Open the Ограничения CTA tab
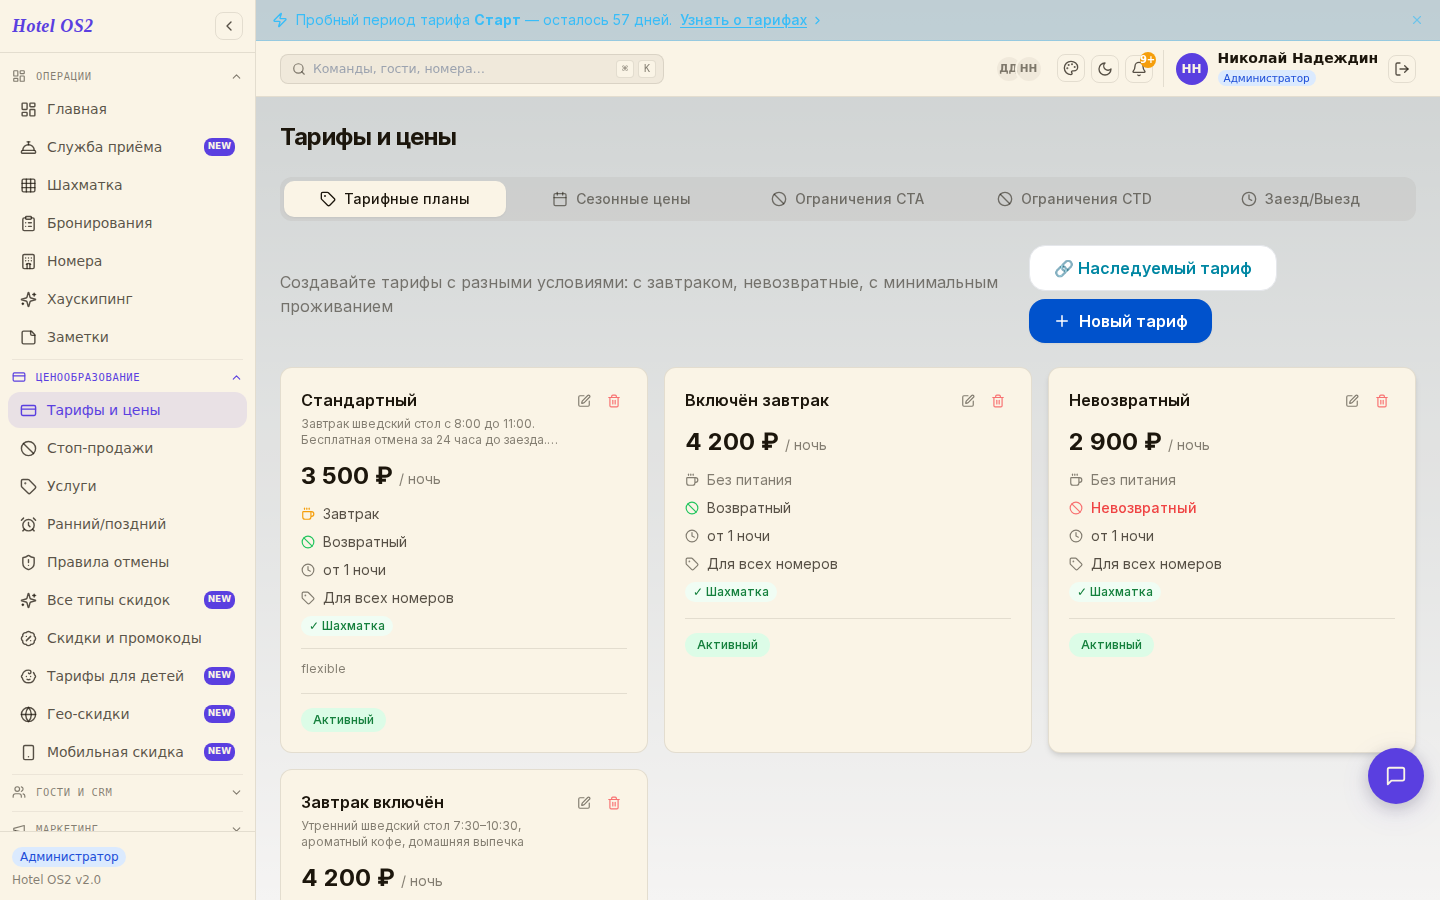This screenshot has height=900, width=1440. pos(847,199)
